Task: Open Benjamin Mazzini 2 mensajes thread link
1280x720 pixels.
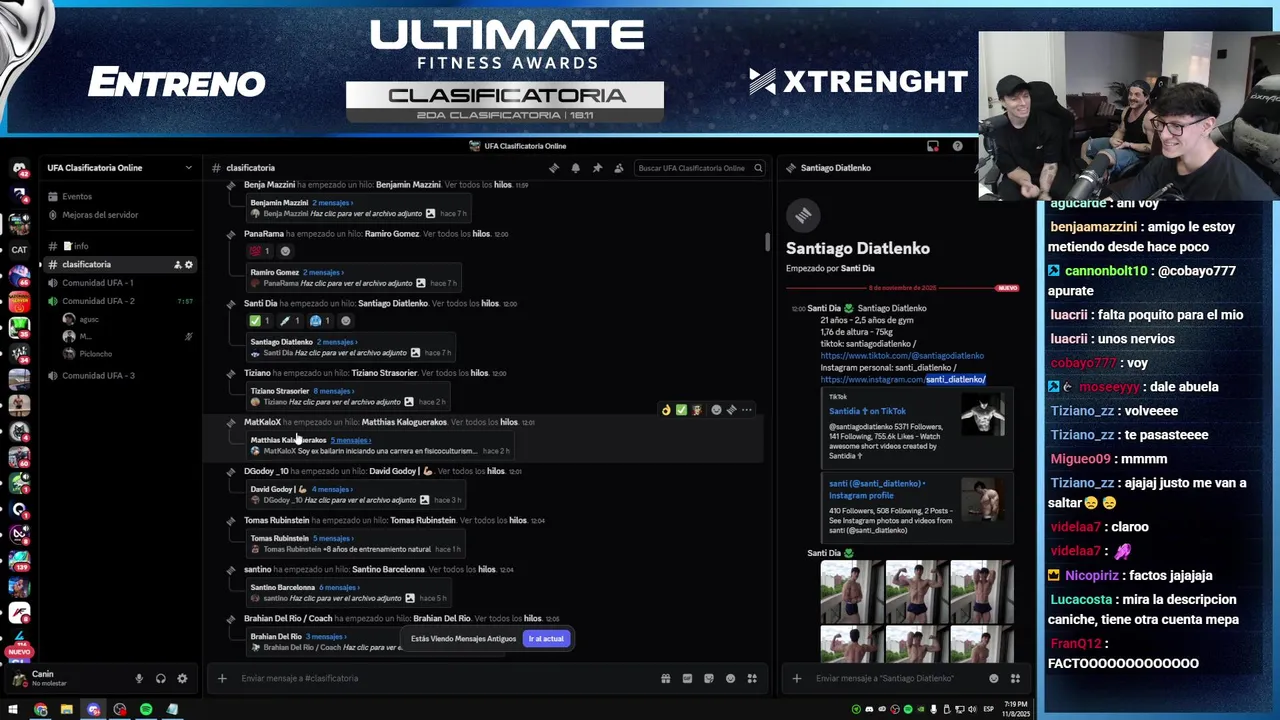Action: pos(332,203)
